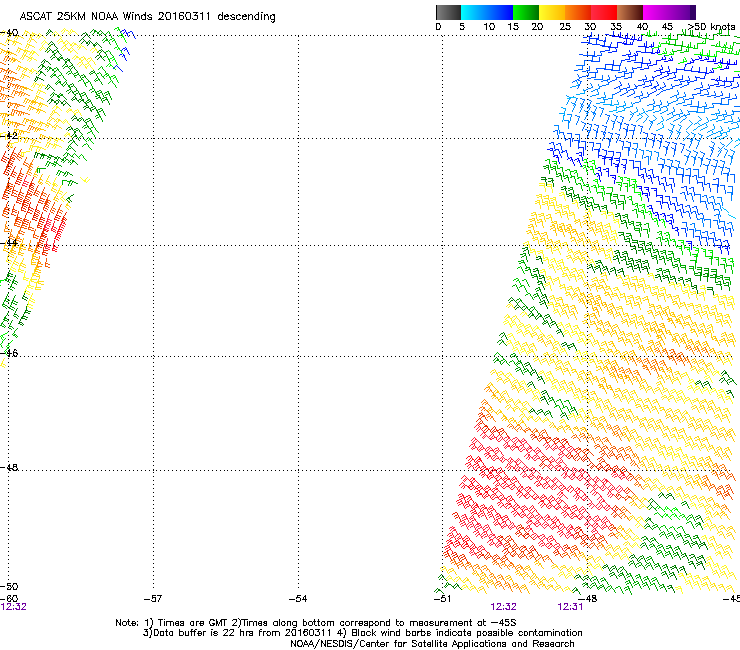740x650 pixels.
Task: Click the legend label '25'
Action: coord(565,27)
